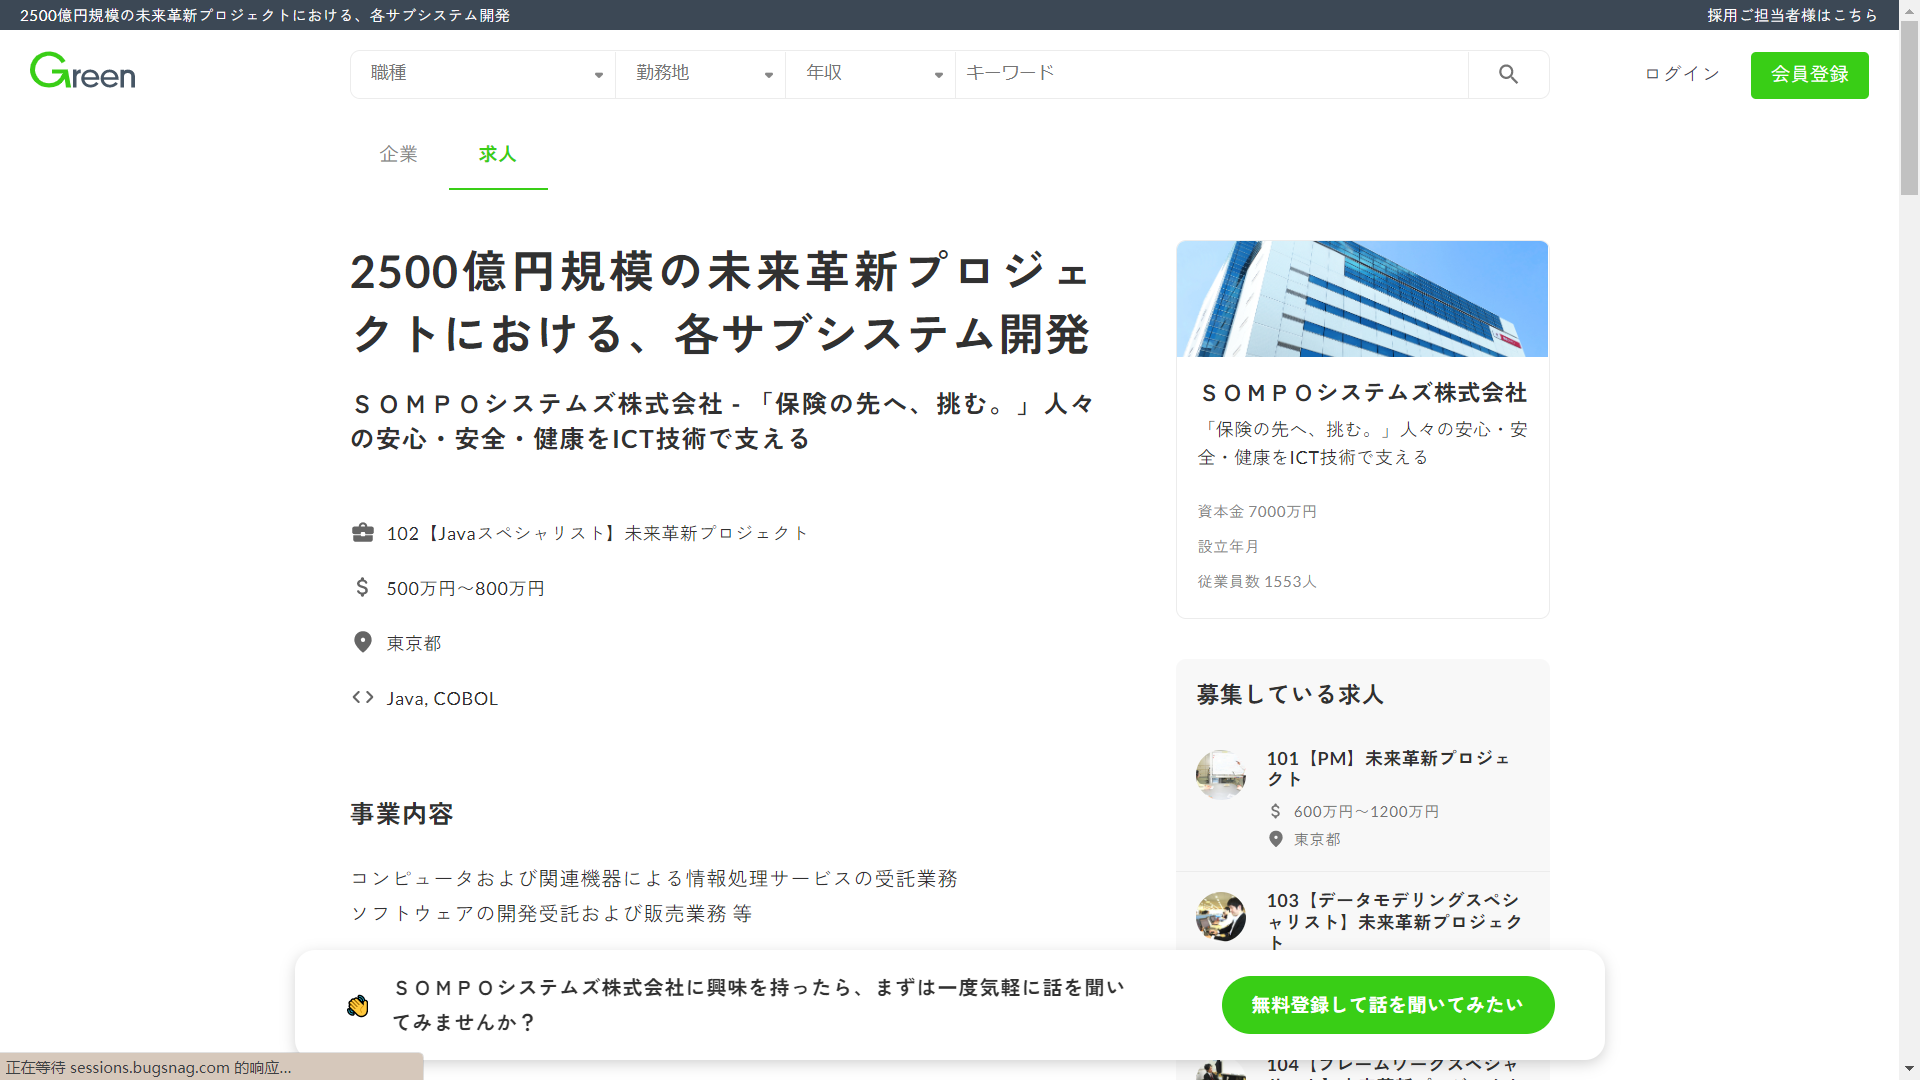Image resolution: width=1920 pixels, height=1080 pixels.
Task: Click 無料登録して話を聞いてみたい button
Action: [x=1387, y=1005]
